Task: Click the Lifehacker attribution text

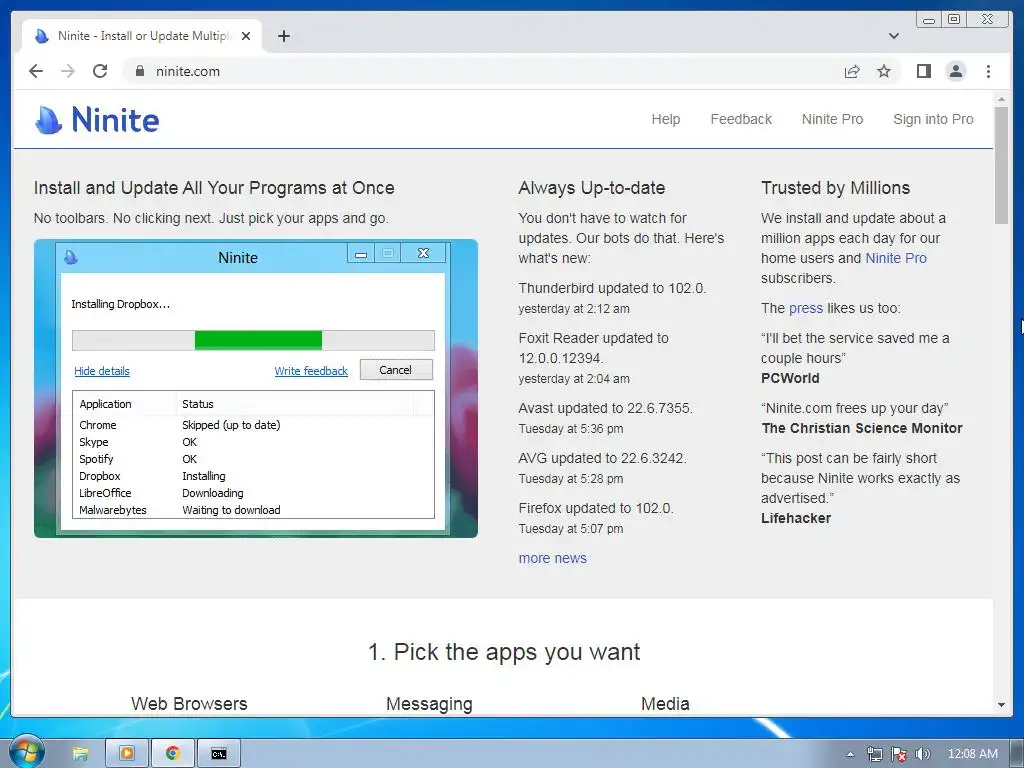Action: (796, 519)
